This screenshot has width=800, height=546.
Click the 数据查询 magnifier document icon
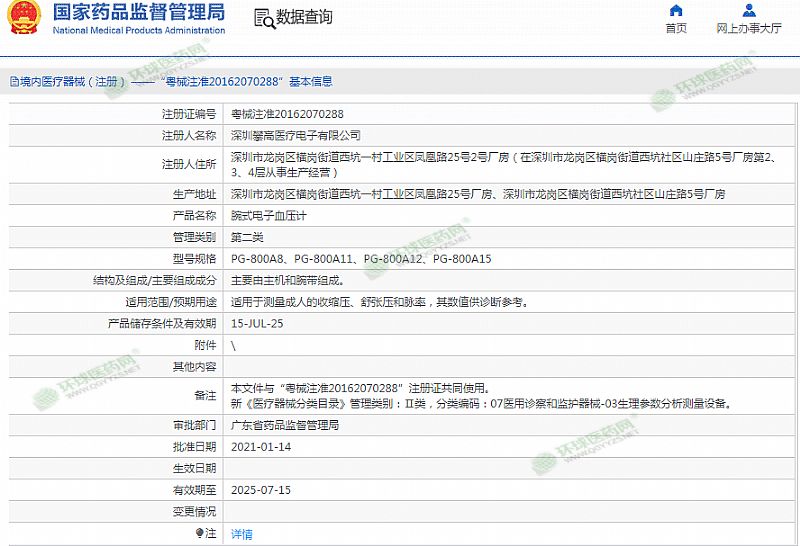263,18
